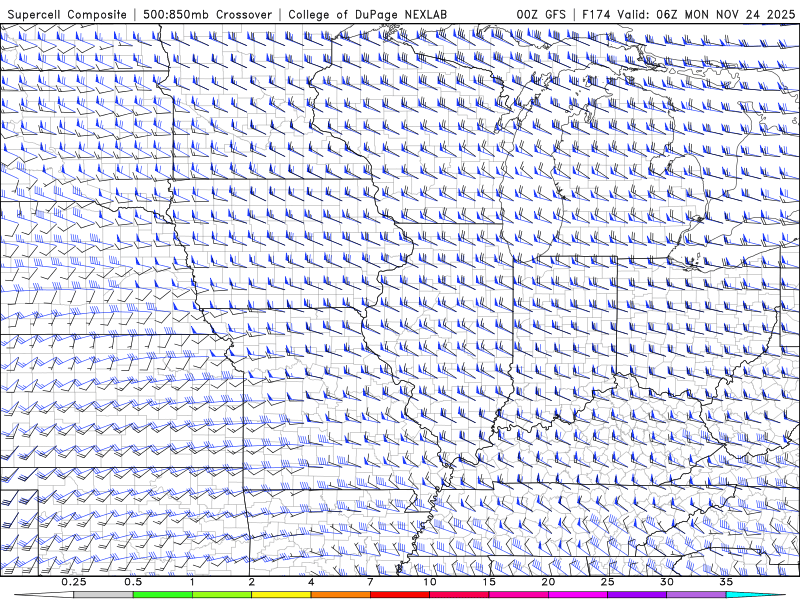The width and height of the screenshot is (800, 600).
Task: Select the magenta 20–25 colorbar segment
Action: [x=578, y=595]
